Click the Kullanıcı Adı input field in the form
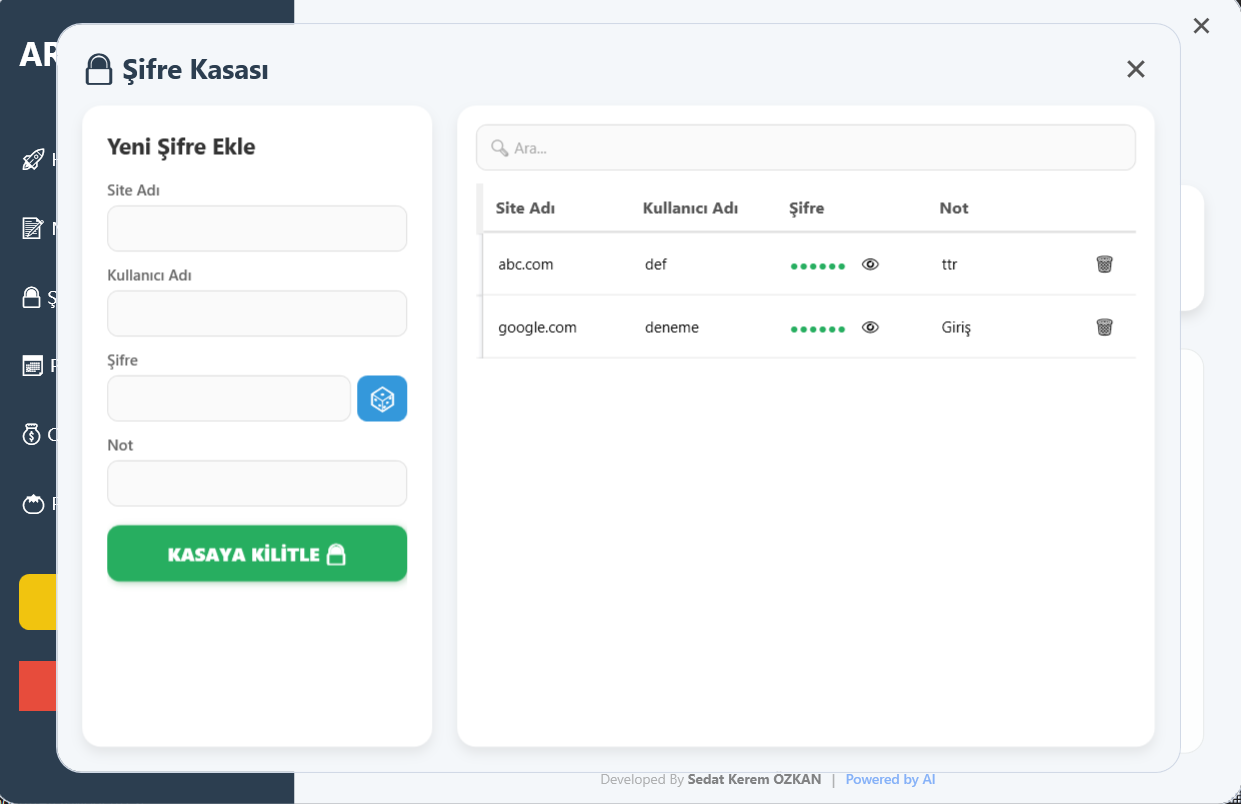The width and height of the screenshot is (1241, 804). (257, 314)
